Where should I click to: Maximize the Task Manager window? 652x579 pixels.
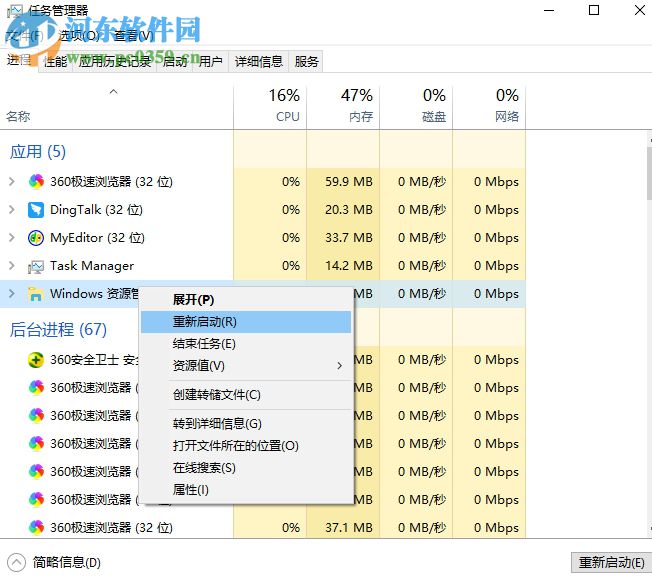594,10
